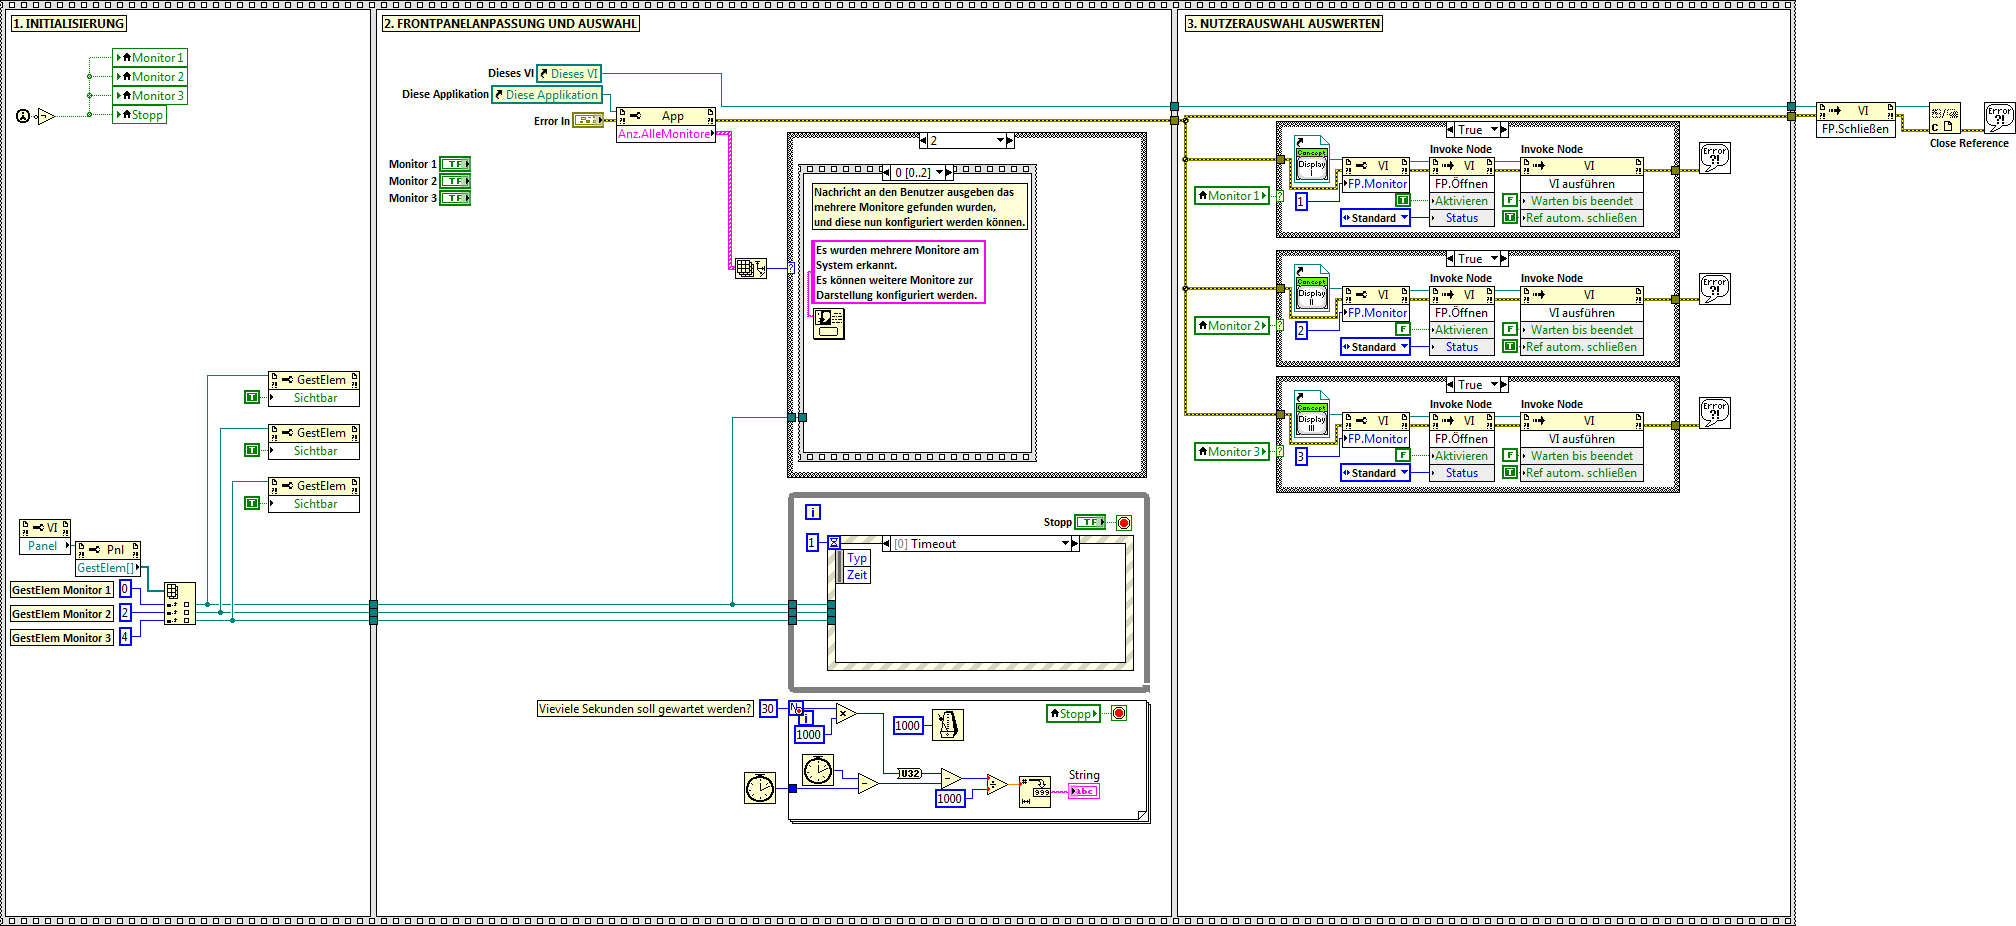Click the error handler beside the Display II case
Viewport: 2016px width, 926px height.
(x=1715, y=289)
